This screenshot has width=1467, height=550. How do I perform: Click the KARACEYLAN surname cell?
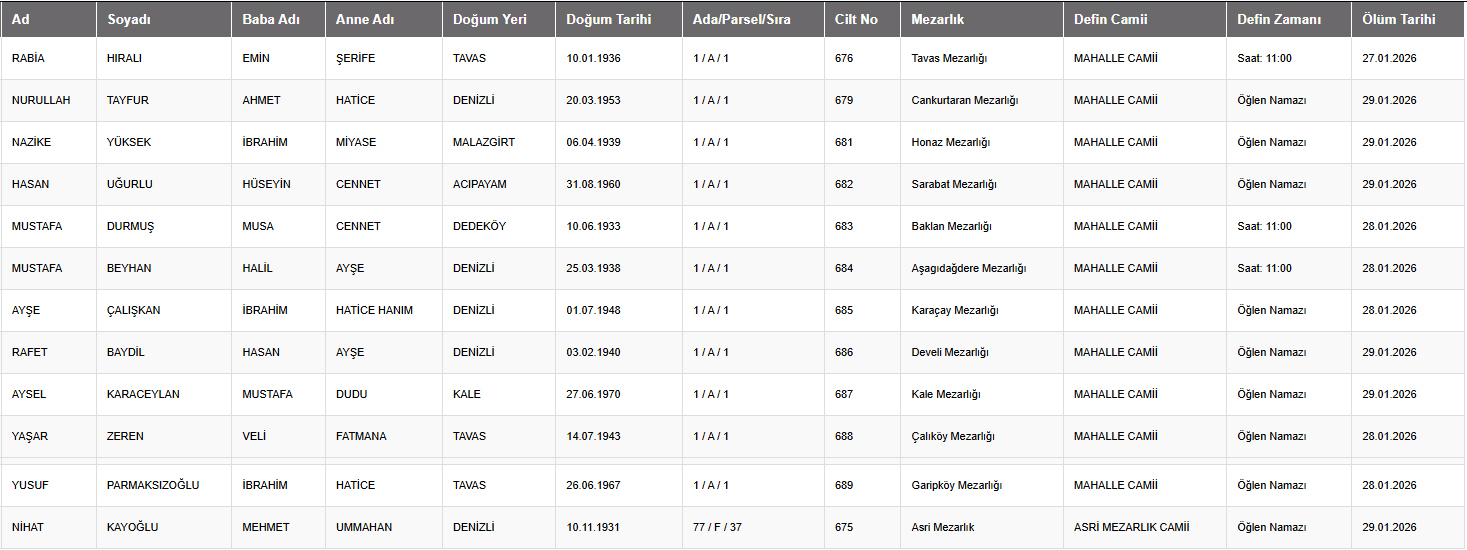click(143, 394)
